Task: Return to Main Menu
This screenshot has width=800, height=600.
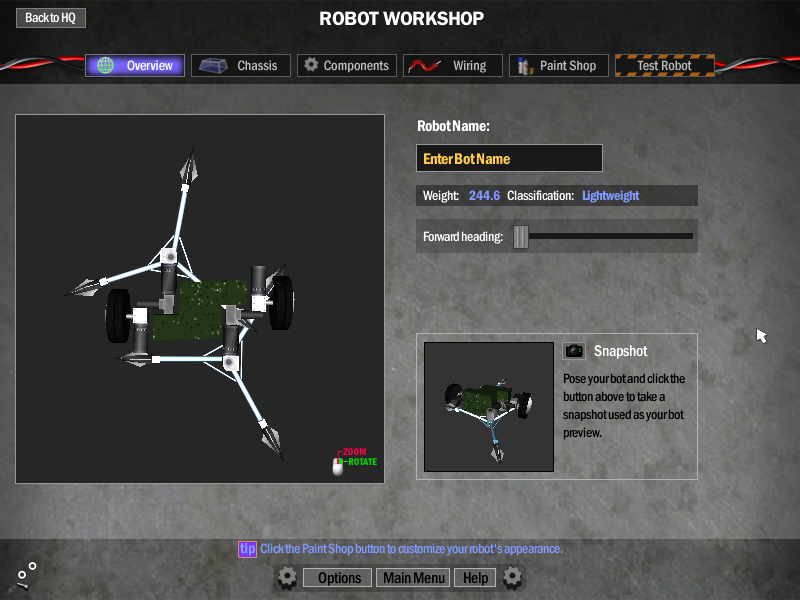Action: point(413,578)
